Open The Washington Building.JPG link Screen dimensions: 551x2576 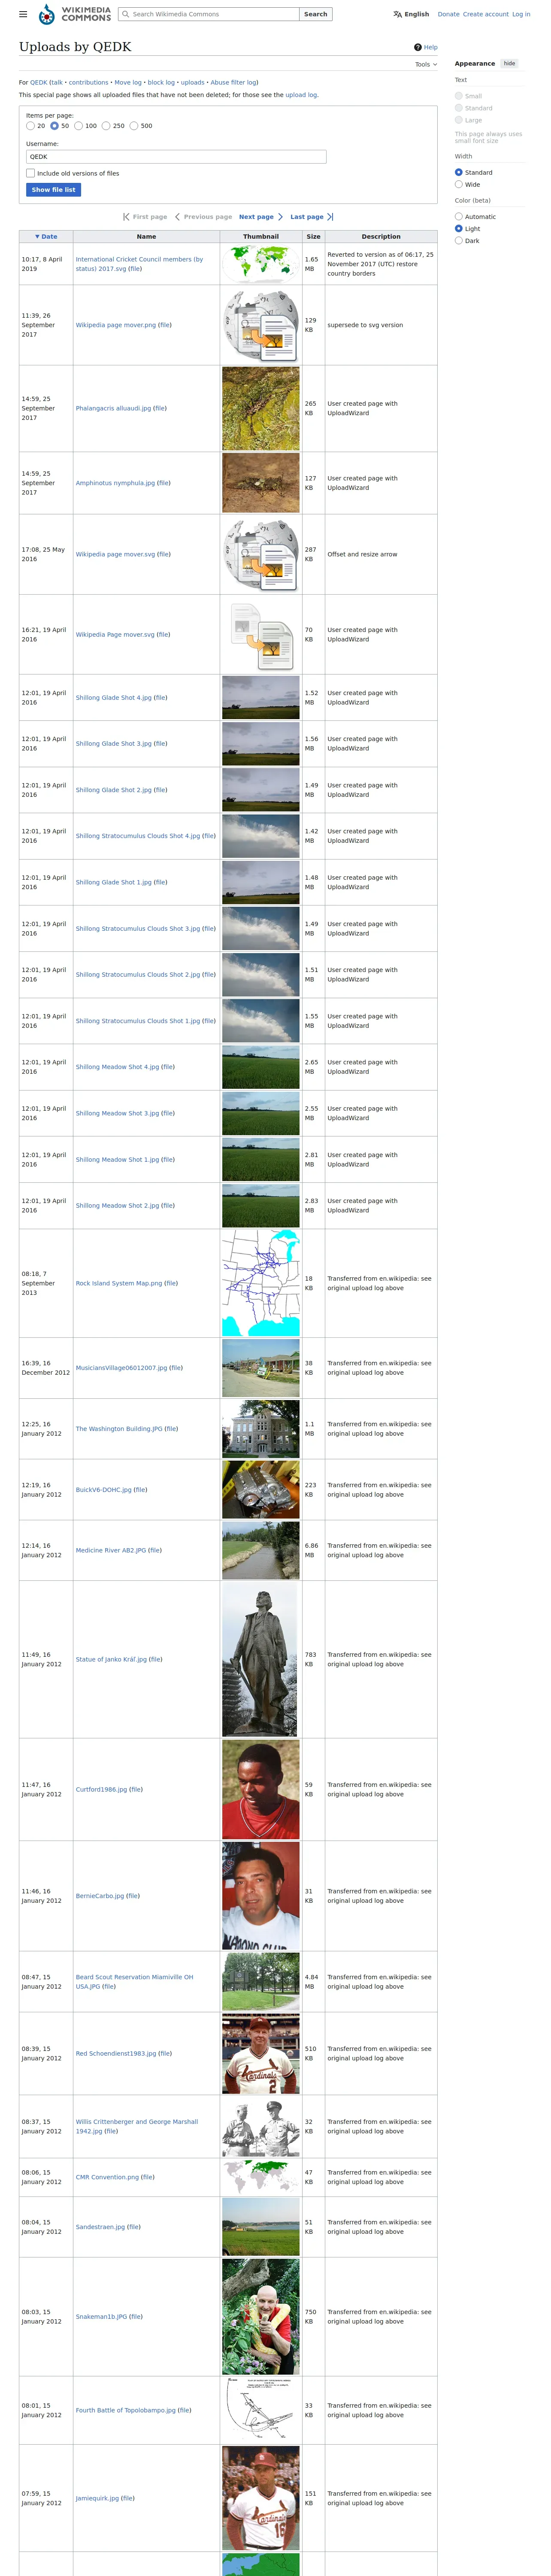(x=119, y=1429)
